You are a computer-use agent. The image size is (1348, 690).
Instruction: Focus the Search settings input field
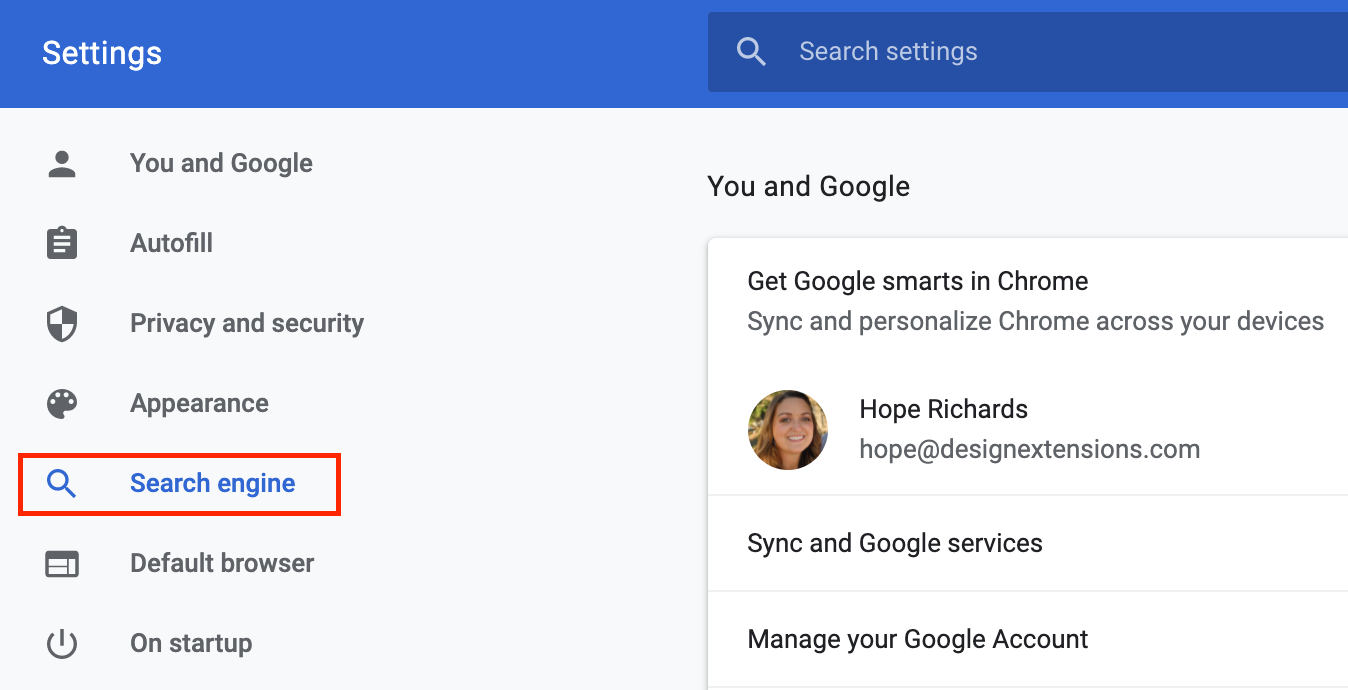[x=1028, y=52]
